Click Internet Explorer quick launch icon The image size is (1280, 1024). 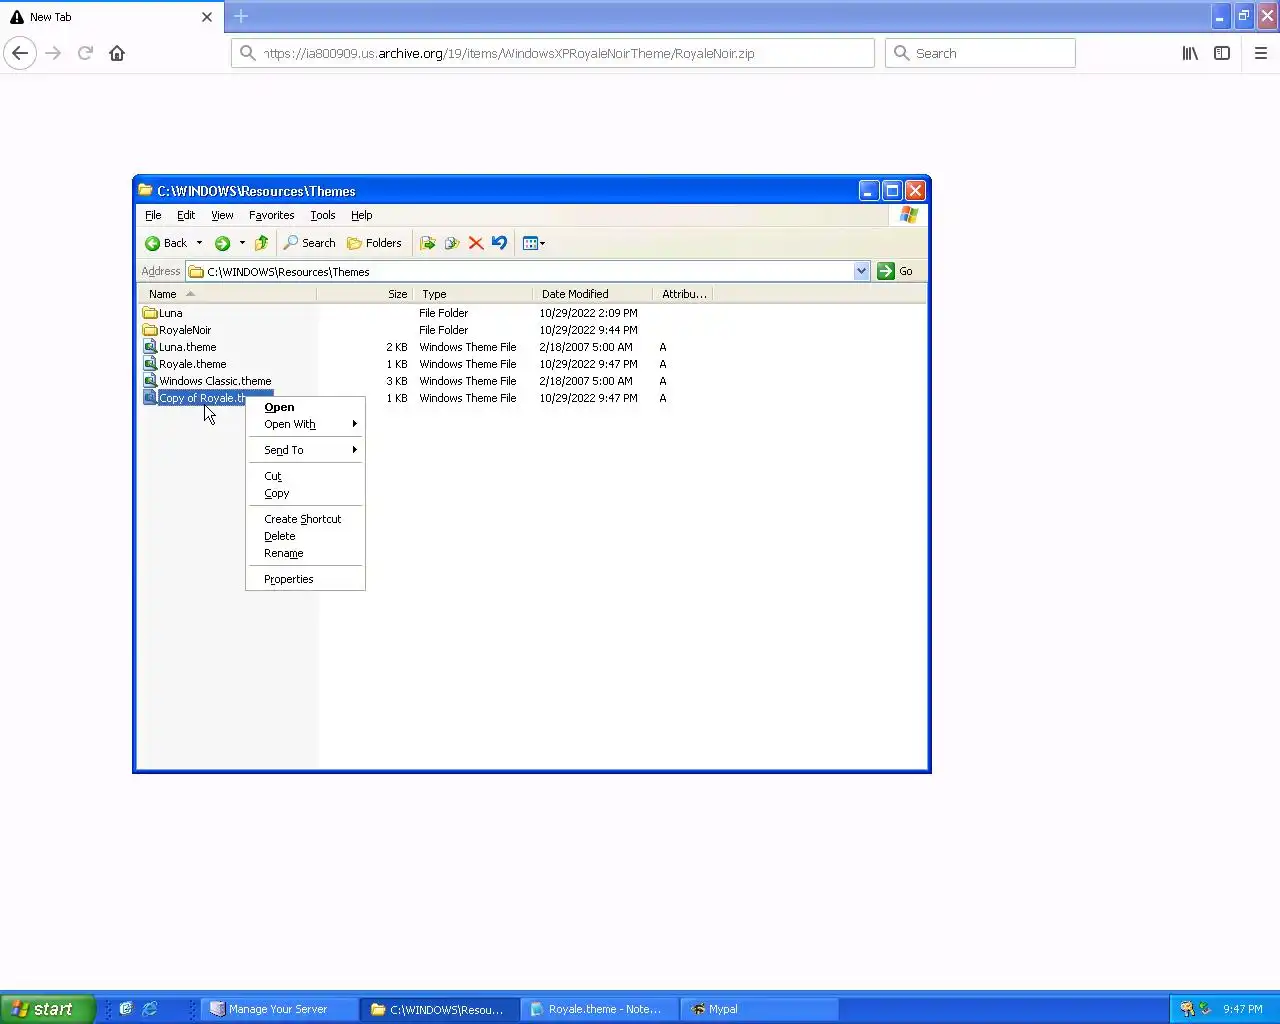pyautogui.click(x=150, y=1009)
